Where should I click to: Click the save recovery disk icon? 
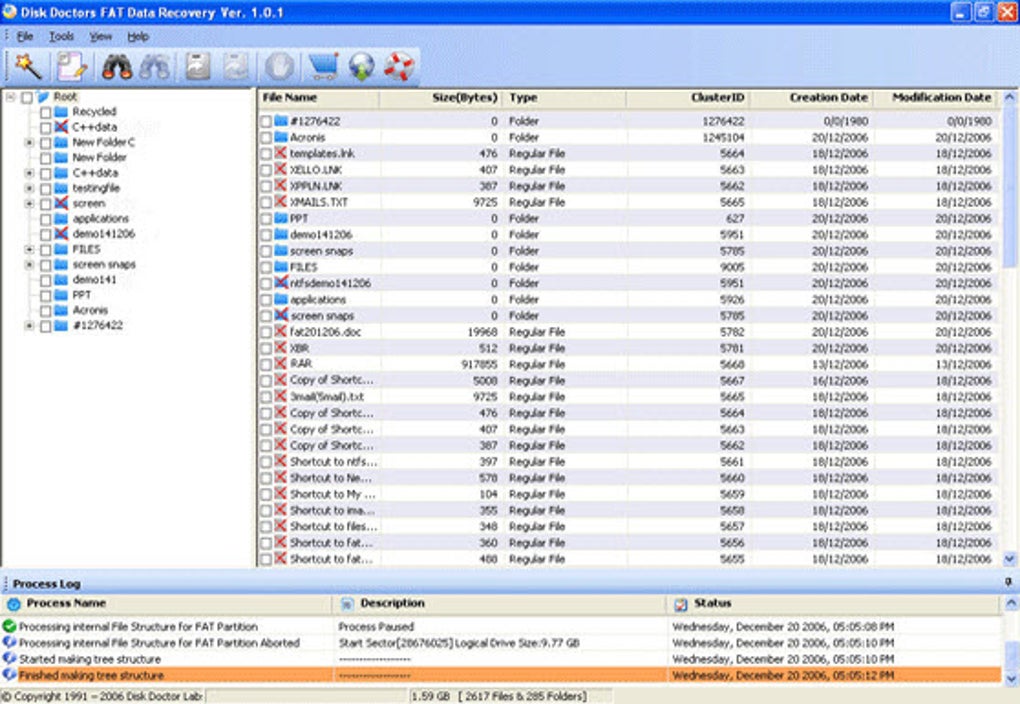(x=196, y=67)
